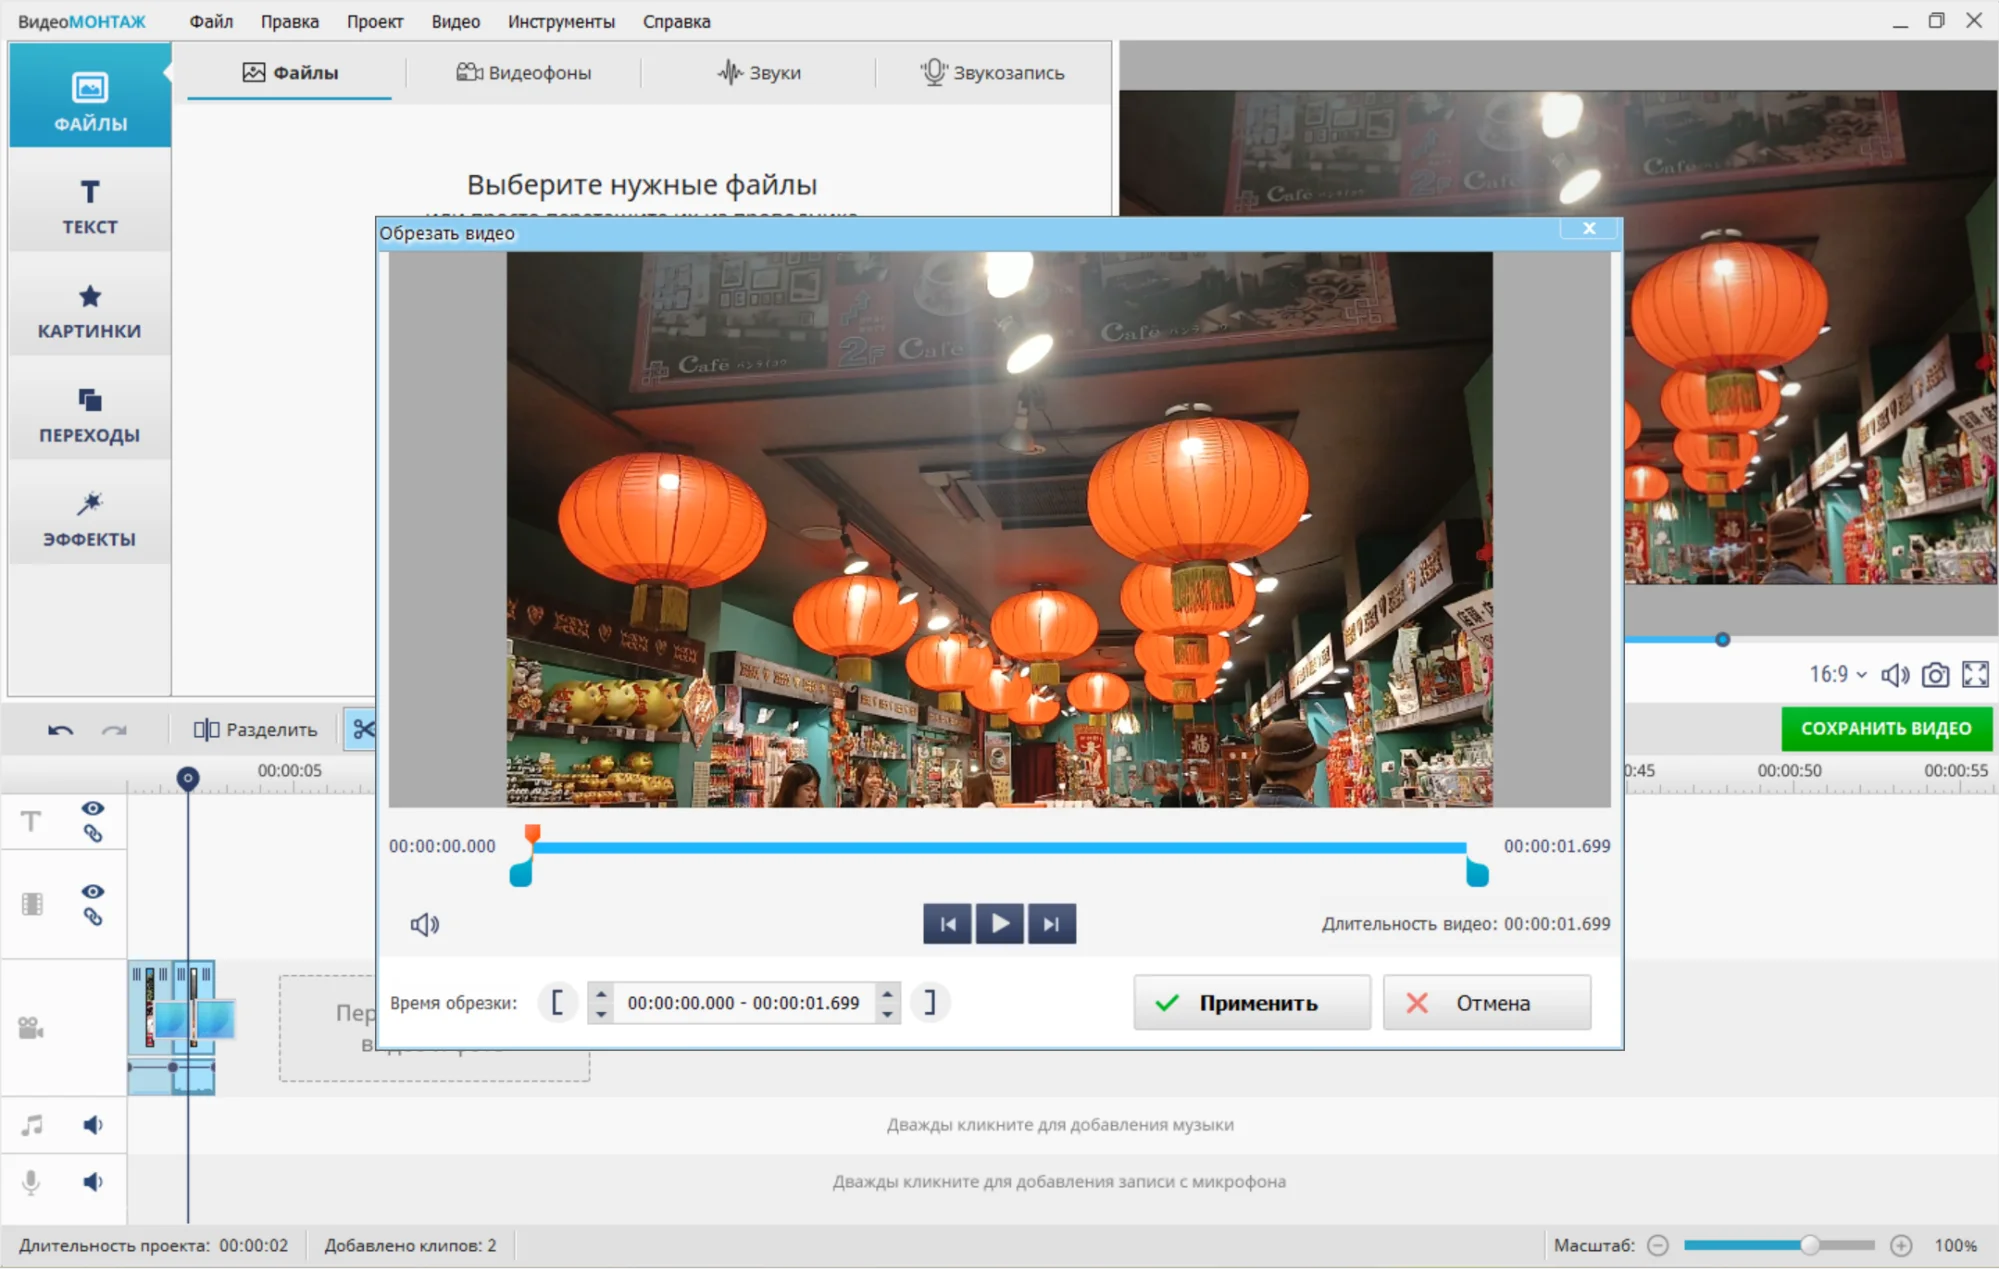Image resolution: width=1999 pixels, height=1269 pixels.
Task: Open the ТЕКСТ sidebar section
Action: [90, 205]
